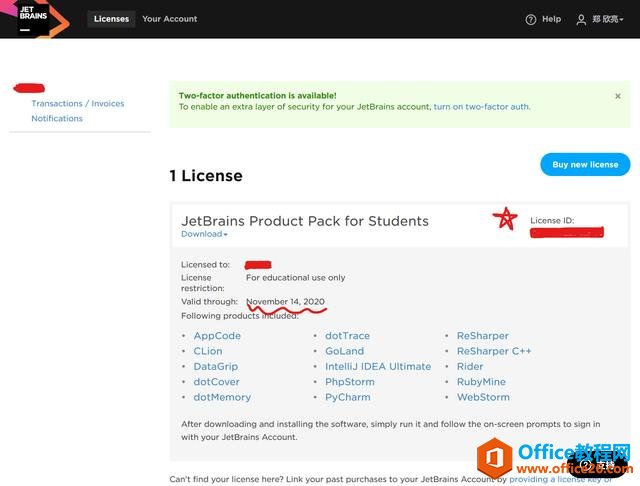The image size is (640, 486).
Task: Click the 'License ID:' label
Action: click(x=552, y=220)
